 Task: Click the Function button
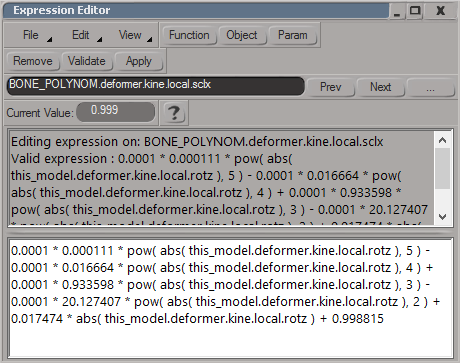coord(189,35)
